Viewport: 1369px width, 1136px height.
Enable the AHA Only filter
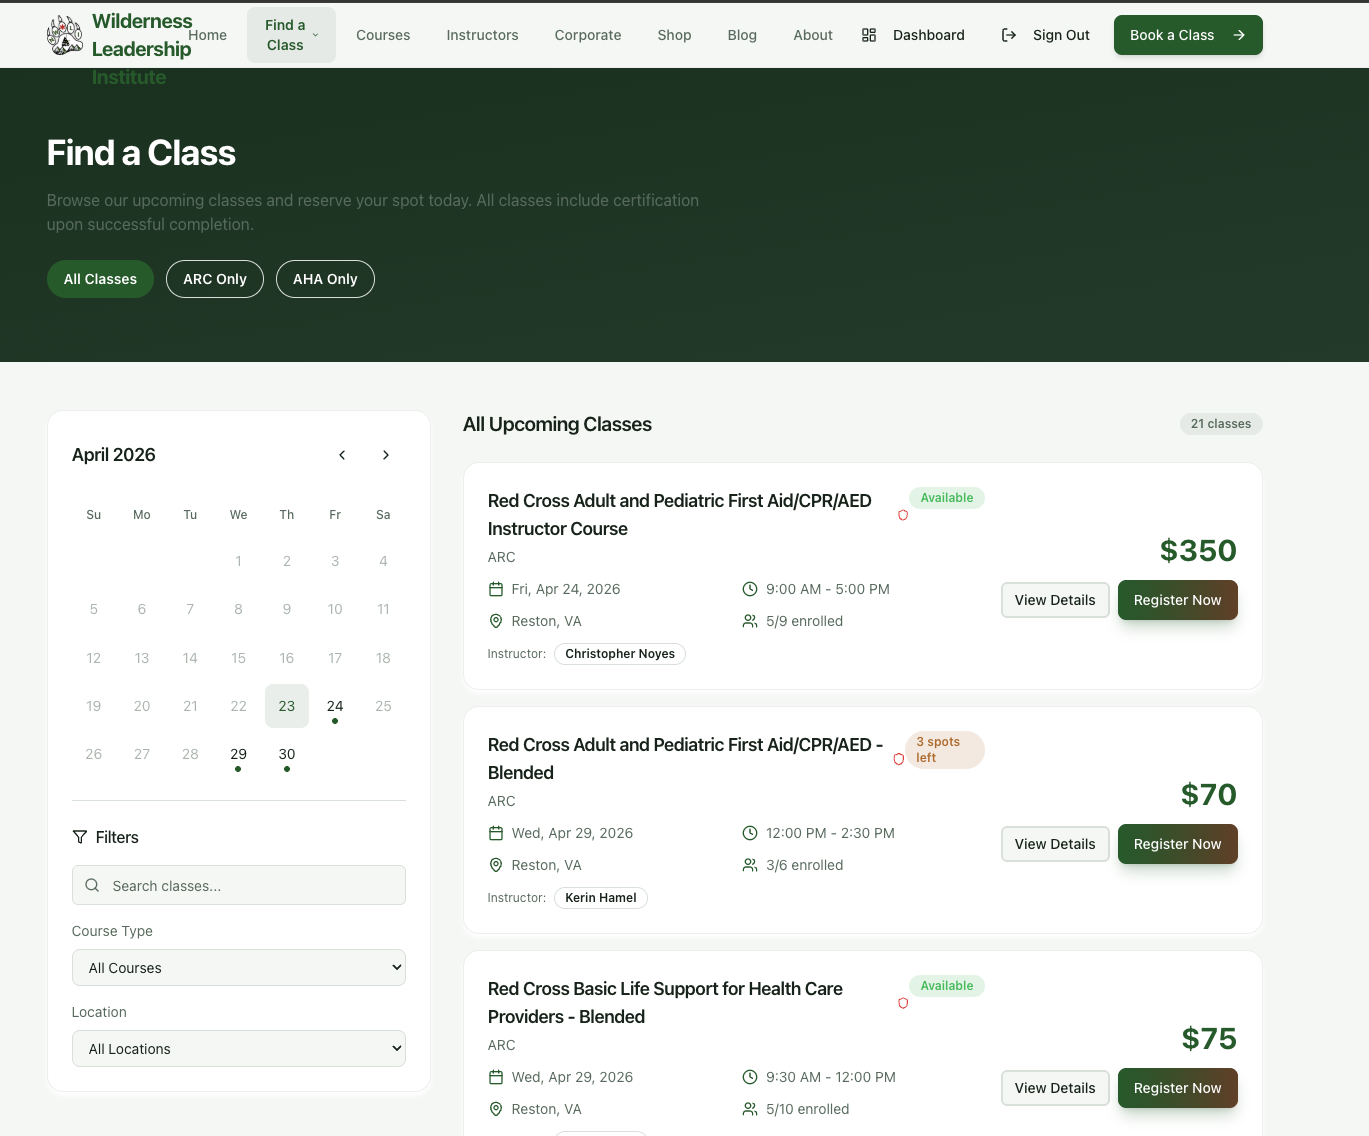(325, 279)
